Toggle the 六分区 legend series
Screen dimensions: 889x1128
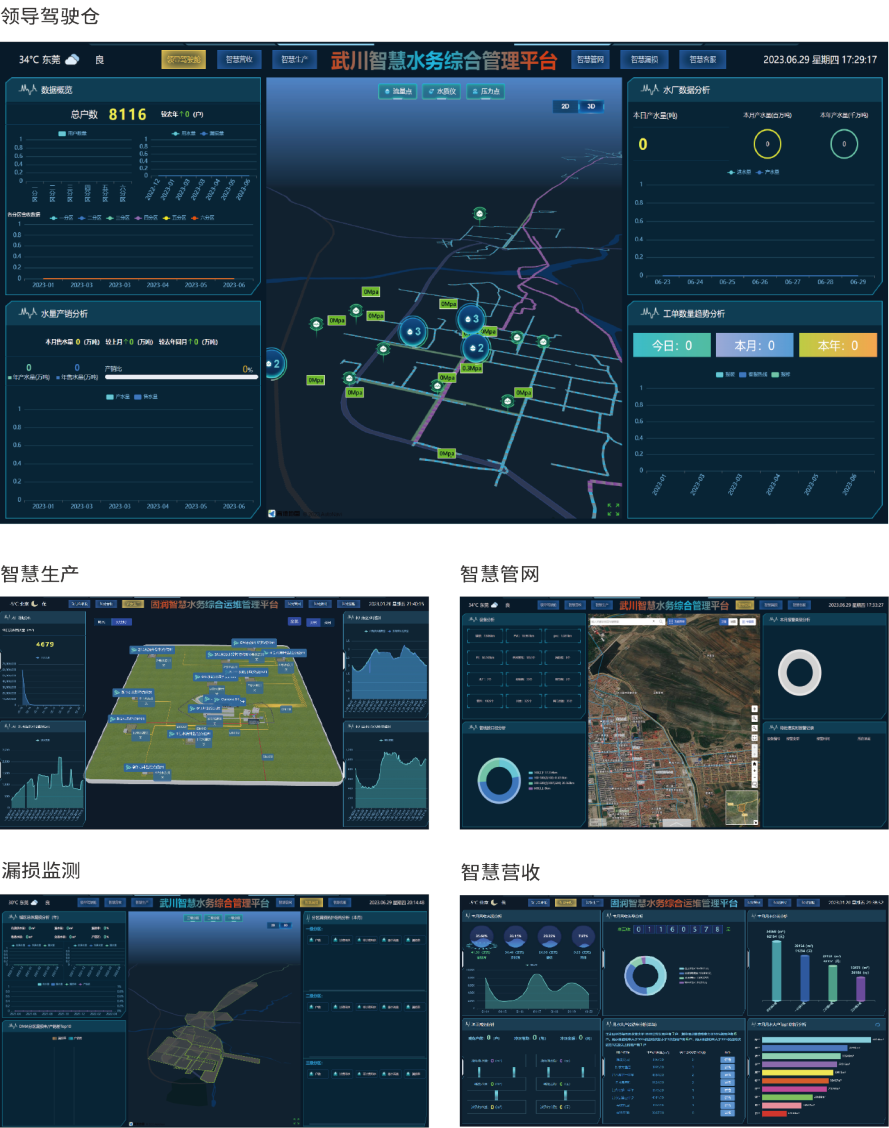click(202, 218)
